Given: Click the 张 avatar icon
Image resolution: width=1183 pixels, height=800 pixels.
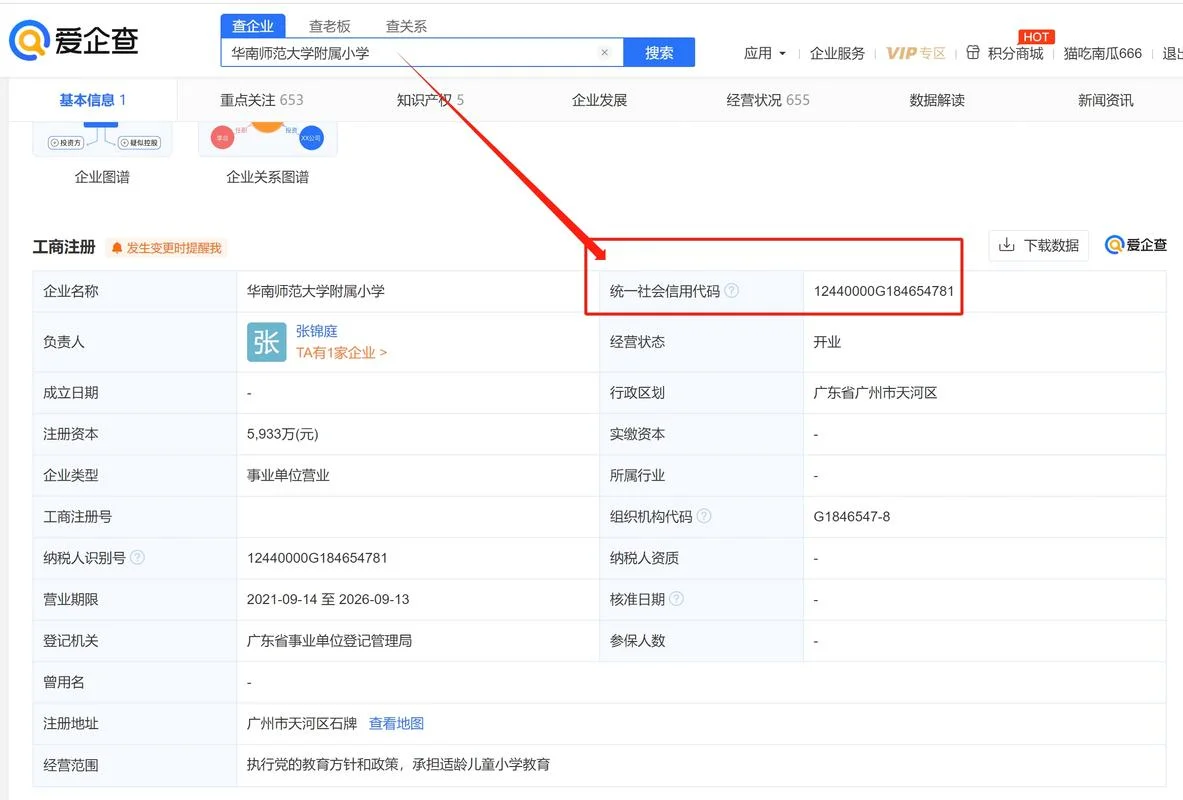Looking at the screenshot, I should point(266,342).
